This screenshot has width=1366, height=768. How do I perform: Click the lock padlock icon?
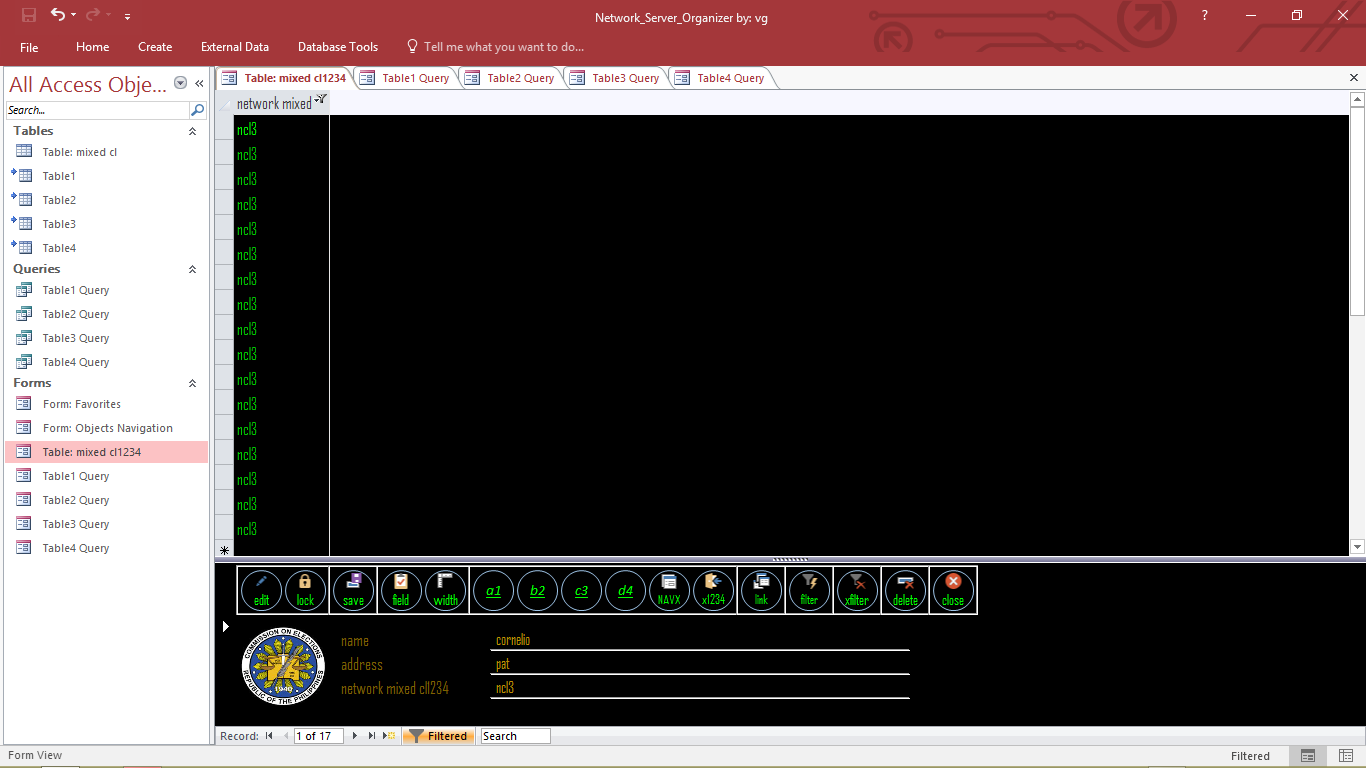click(x=305, y=590)
